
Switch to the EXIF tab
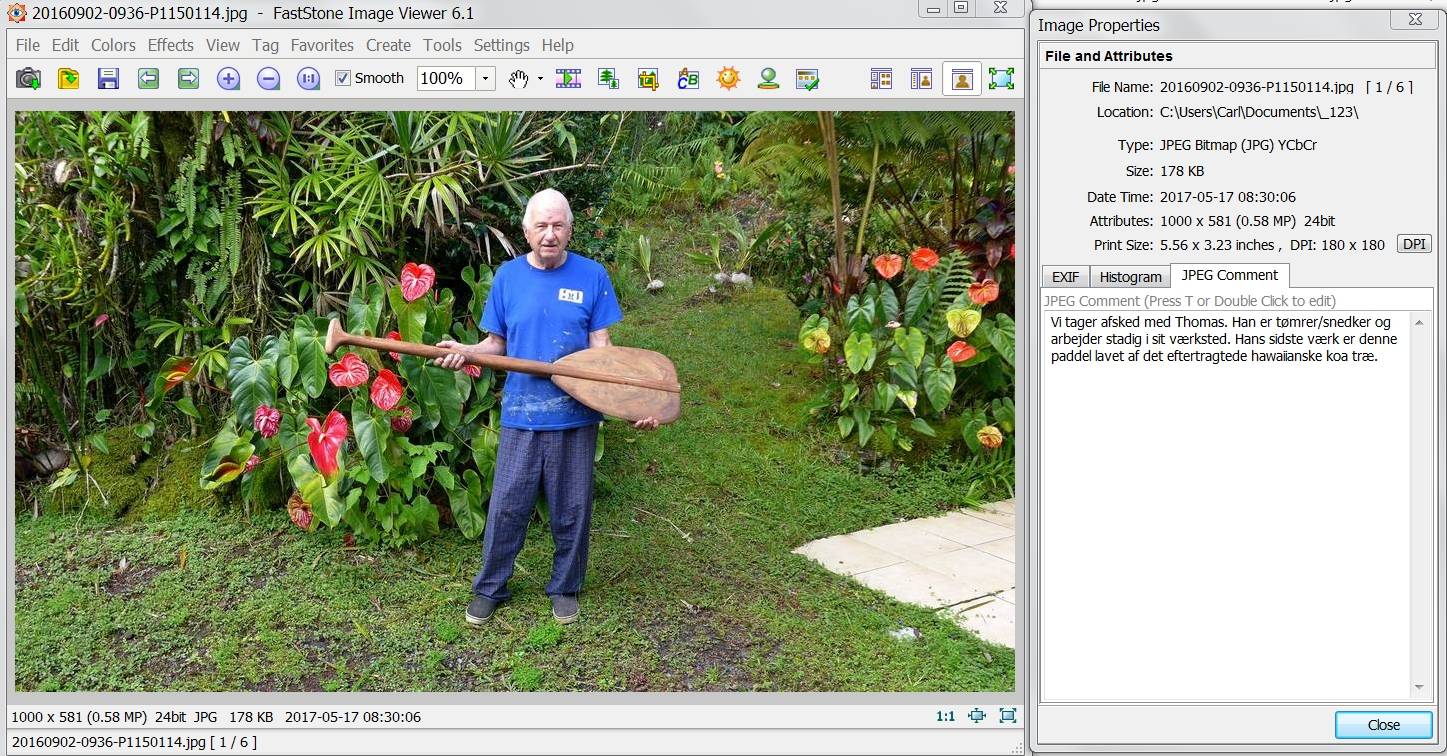pos(1065,277)
